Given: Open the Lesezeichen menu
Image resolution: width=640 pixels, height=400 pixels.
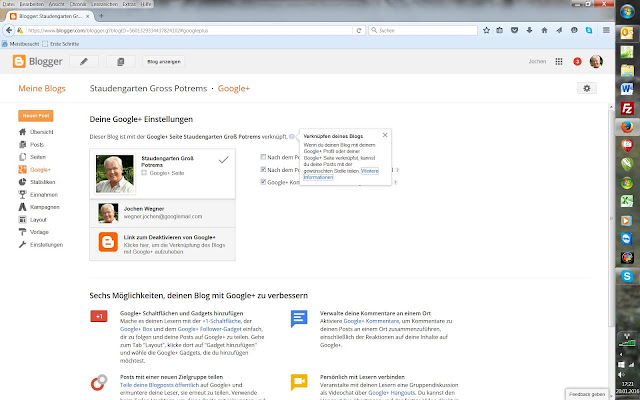Looking at the screenshot, I should click(104, 4).
